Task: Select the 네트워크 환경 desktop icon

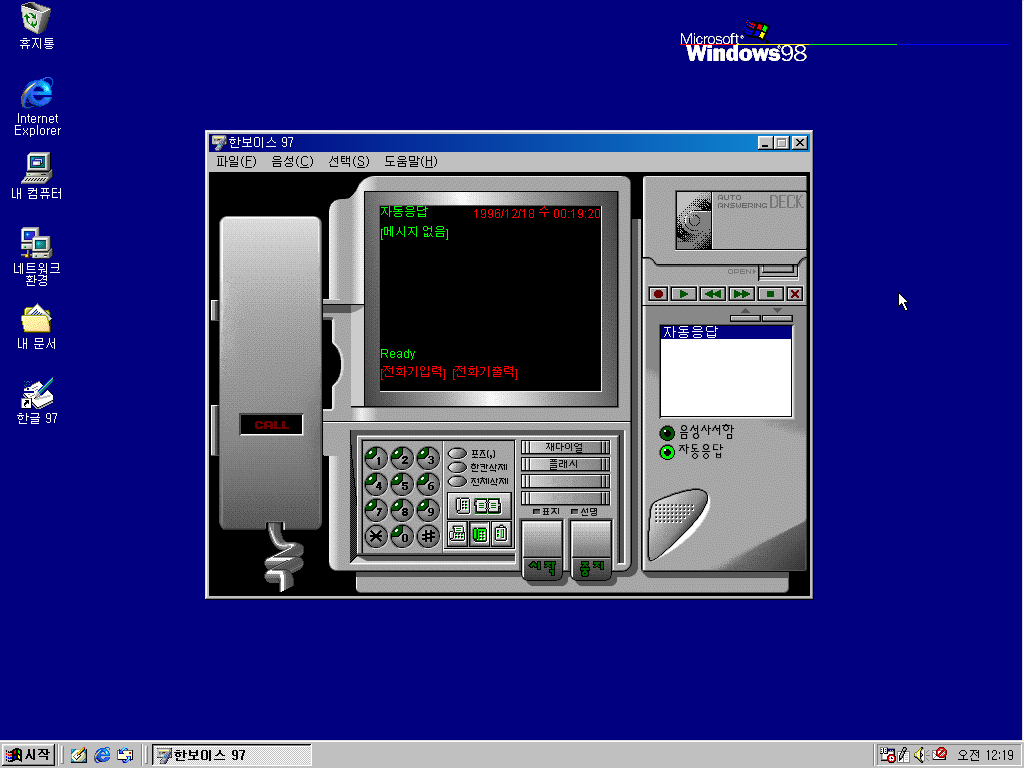Action: 37,257
